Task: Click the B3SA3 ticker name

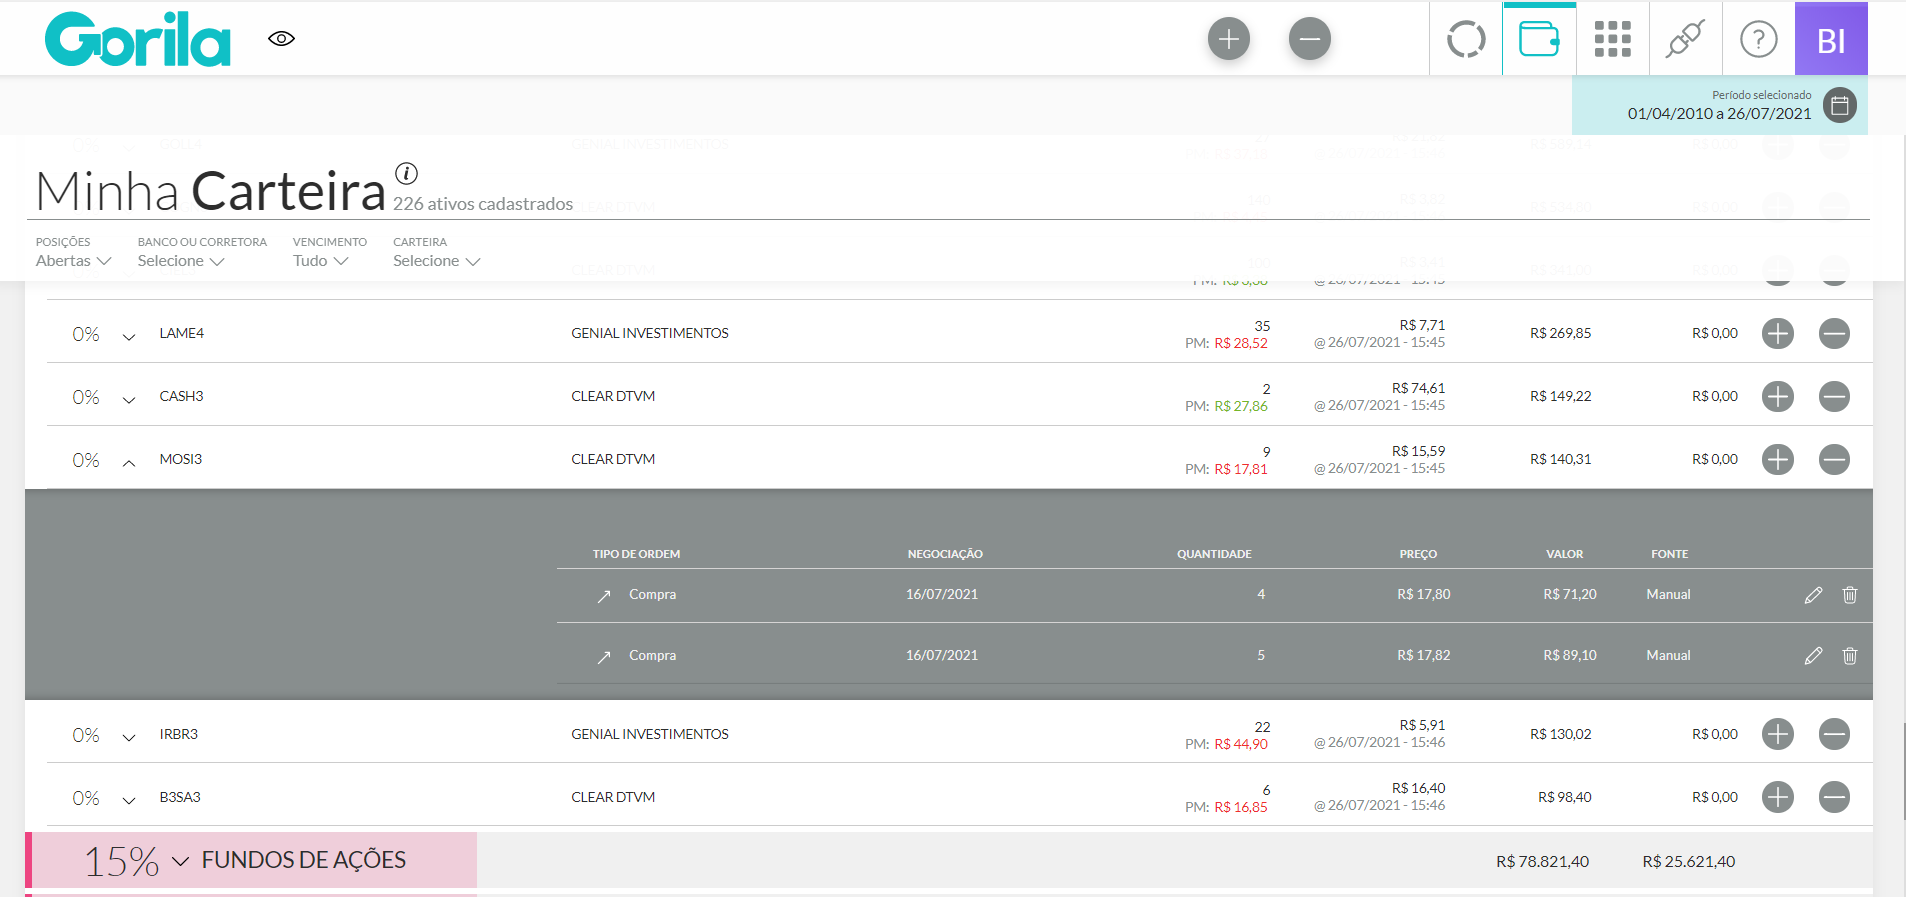Action: 180,797
